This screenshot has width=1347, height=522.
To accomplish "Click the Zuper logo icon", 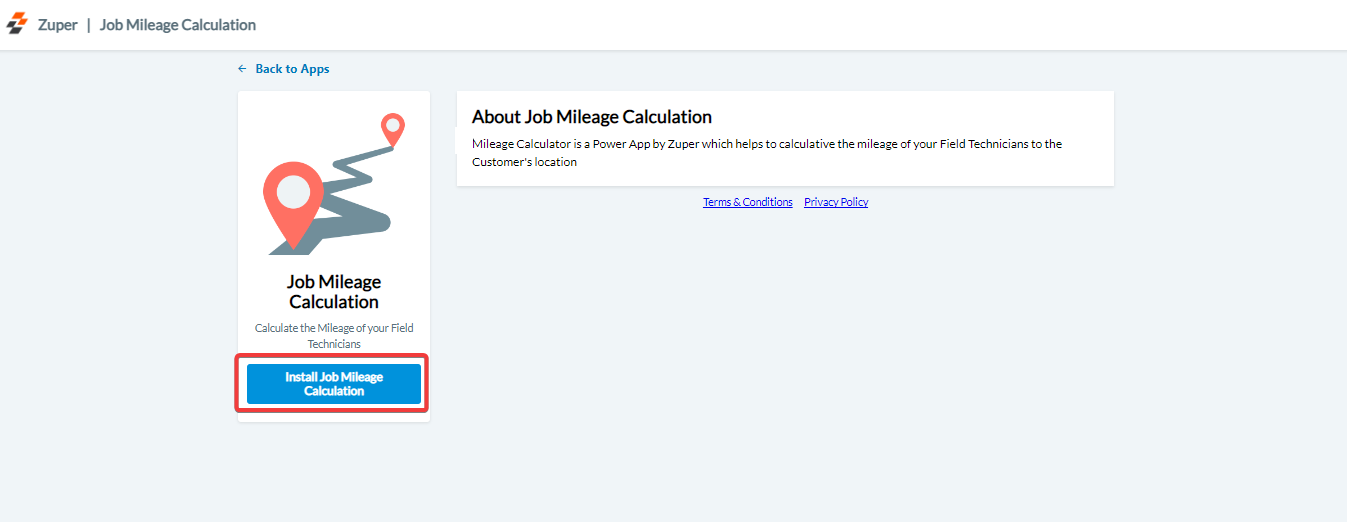I will (17, 24).
